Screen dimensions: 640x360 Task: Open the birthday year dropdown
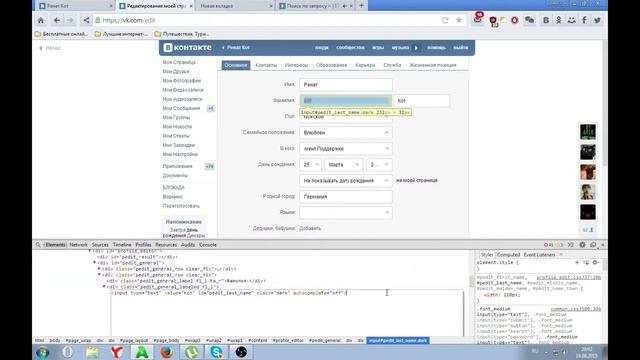point(379,164)
